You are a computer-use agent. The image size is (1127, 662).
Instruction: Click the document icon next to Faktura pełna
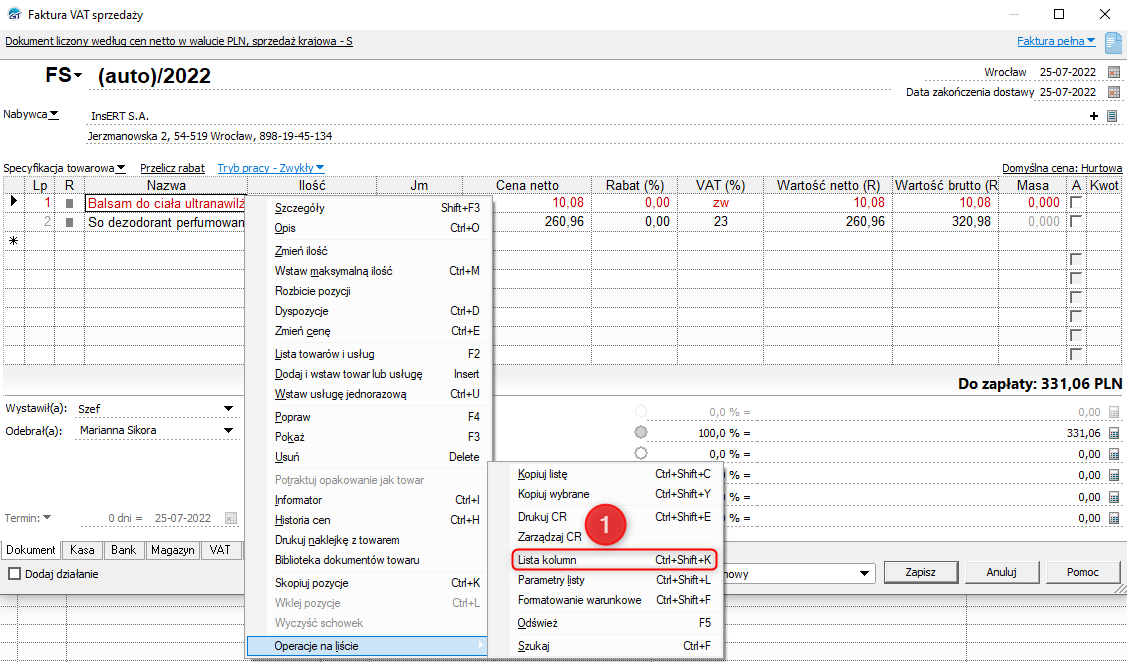[1113, 42]
